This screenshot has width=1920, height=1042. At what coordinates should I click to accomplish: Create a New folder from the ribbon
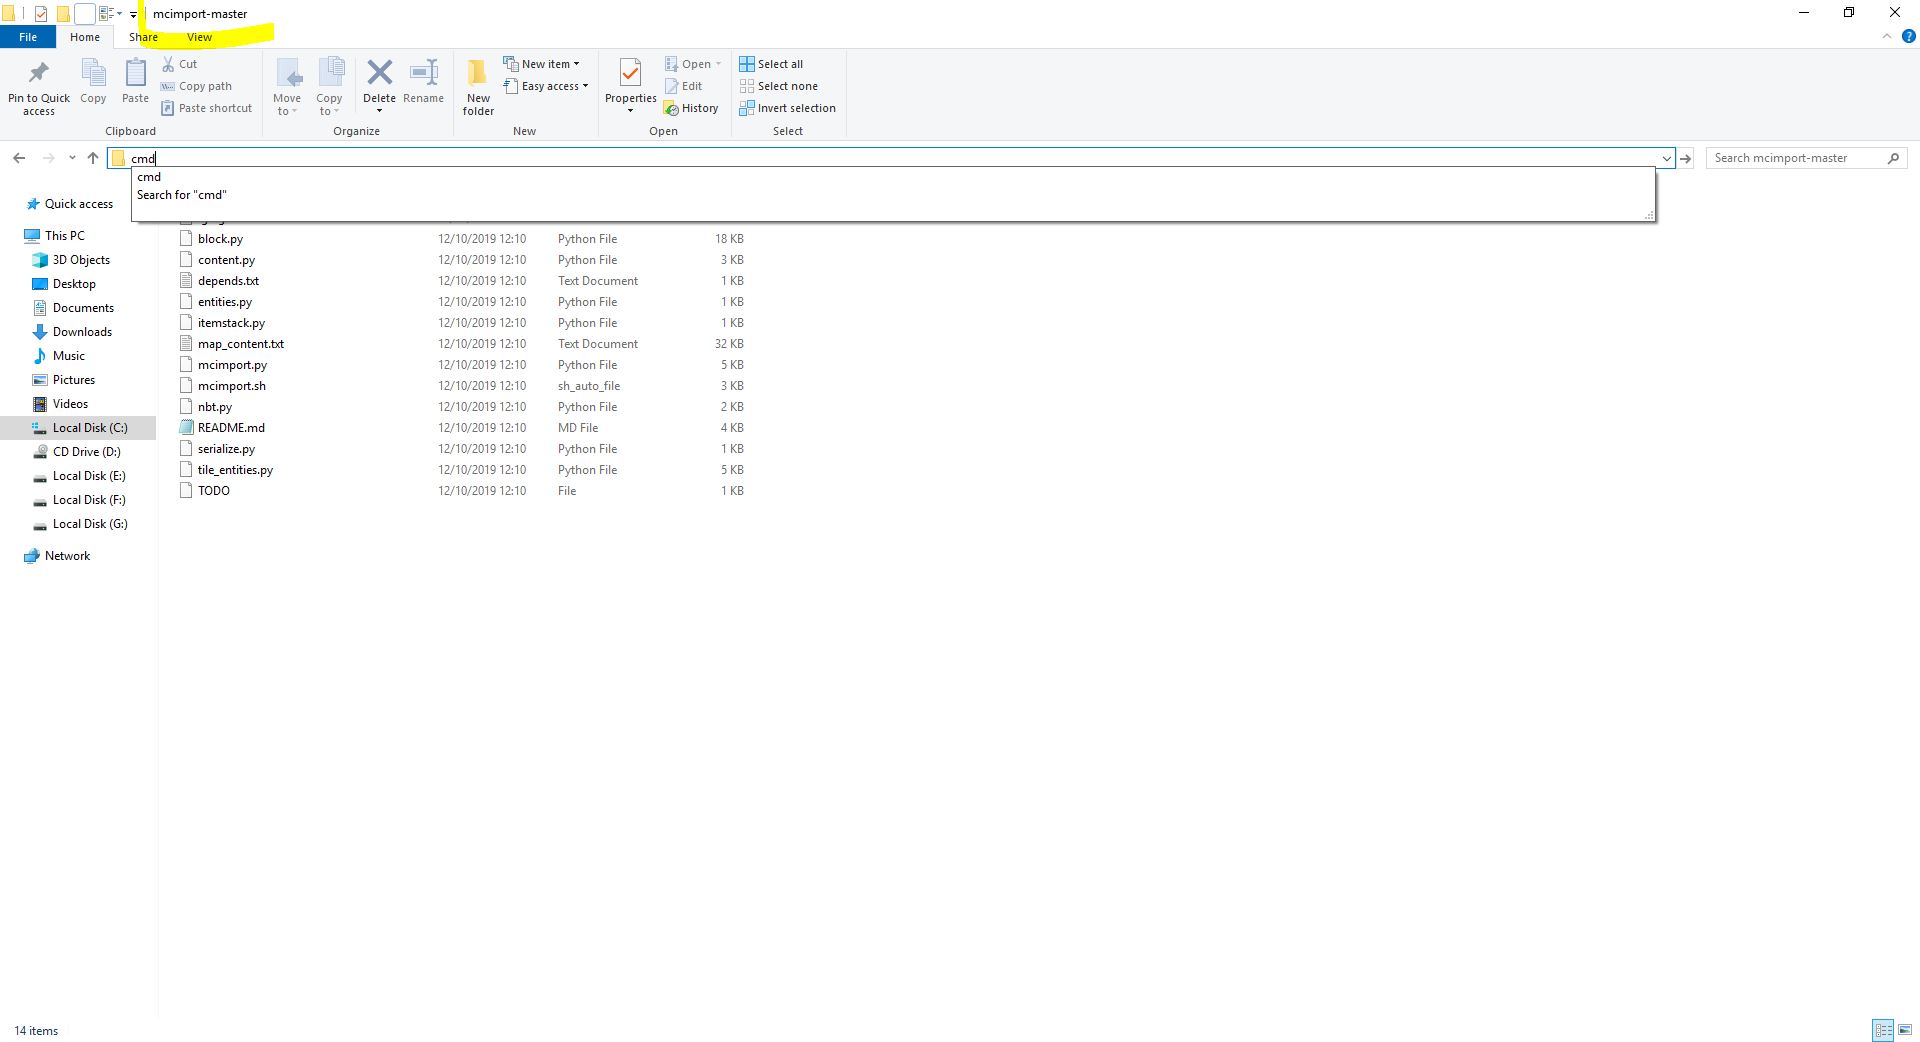pos(478,85)
